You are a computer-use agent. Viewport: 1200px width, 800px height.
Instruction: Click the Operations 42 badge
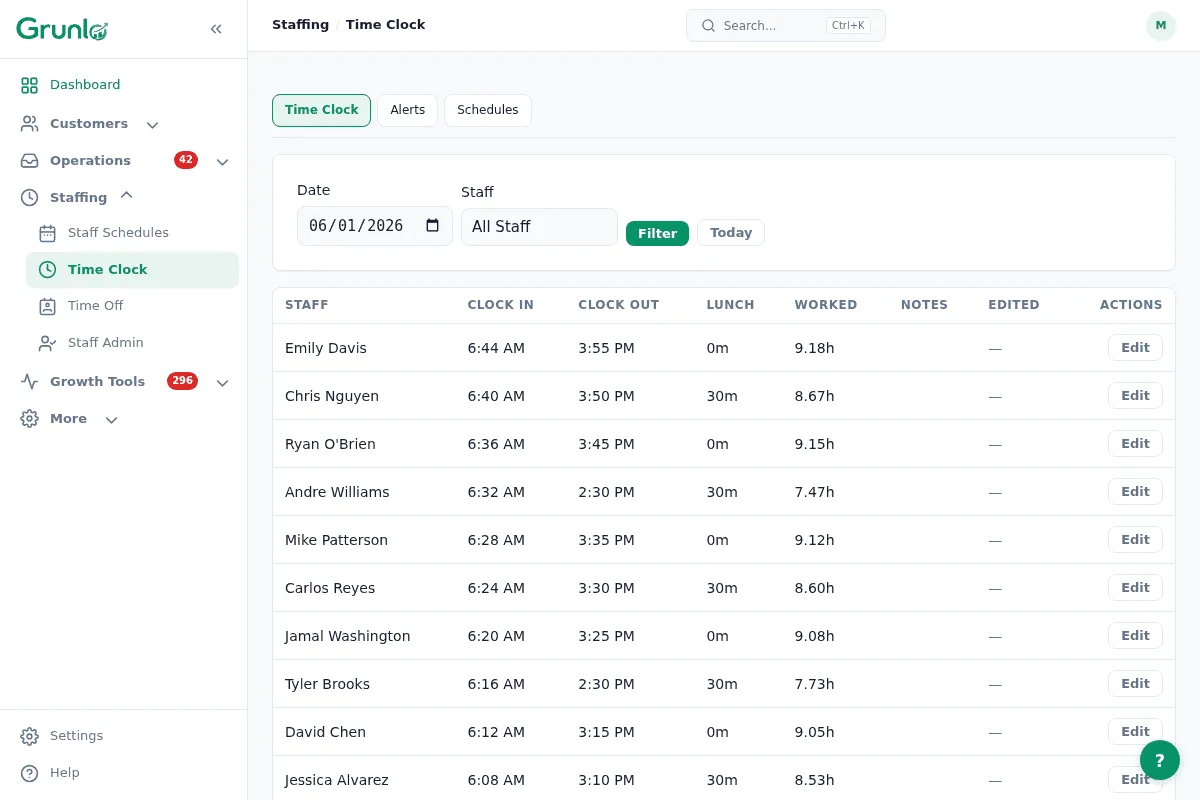tap(186, 160)
